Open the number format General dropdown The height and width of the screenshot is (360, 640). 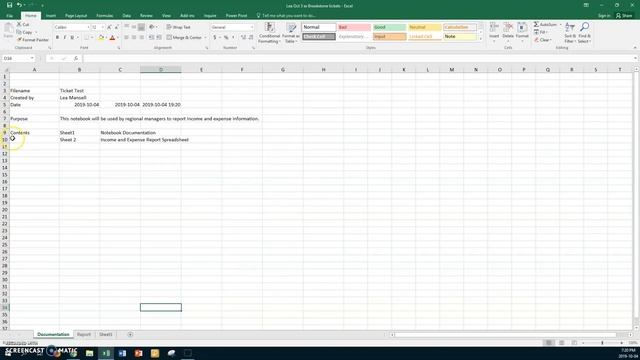tap(252, 27)
